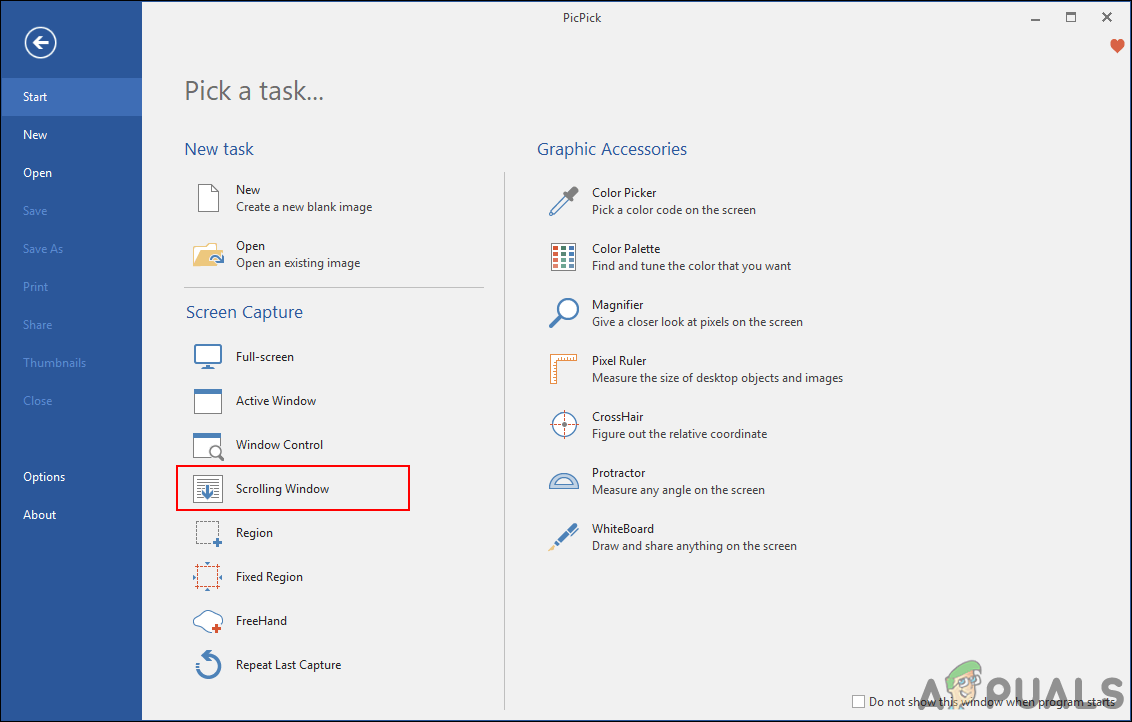
Task: Click the red heart icon
Action: (1117, 46)
